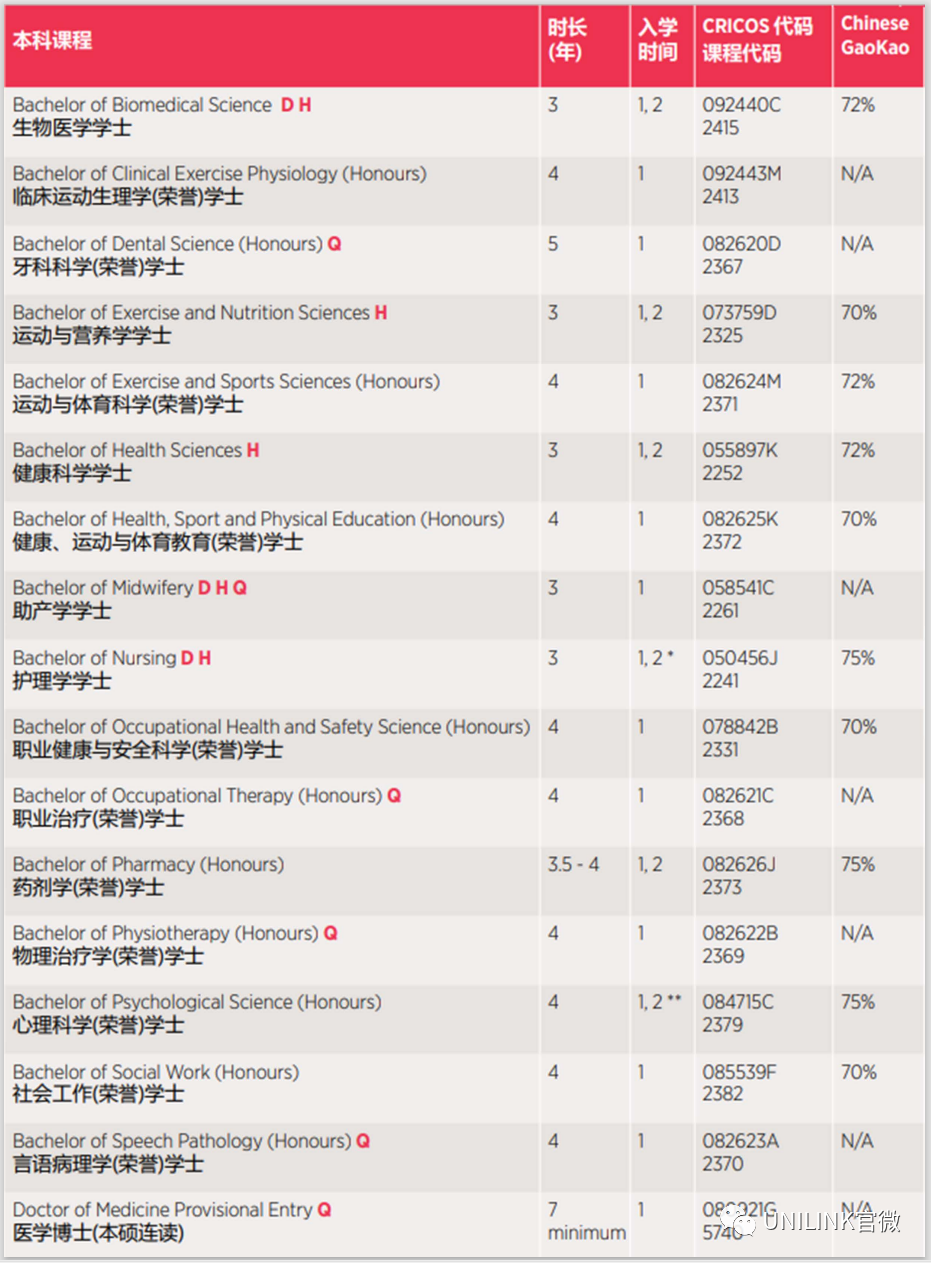The image size is (931, 1263).
Task: Click the 1, 2 ** intake for Psychological Science
Action: point(660,1002)
